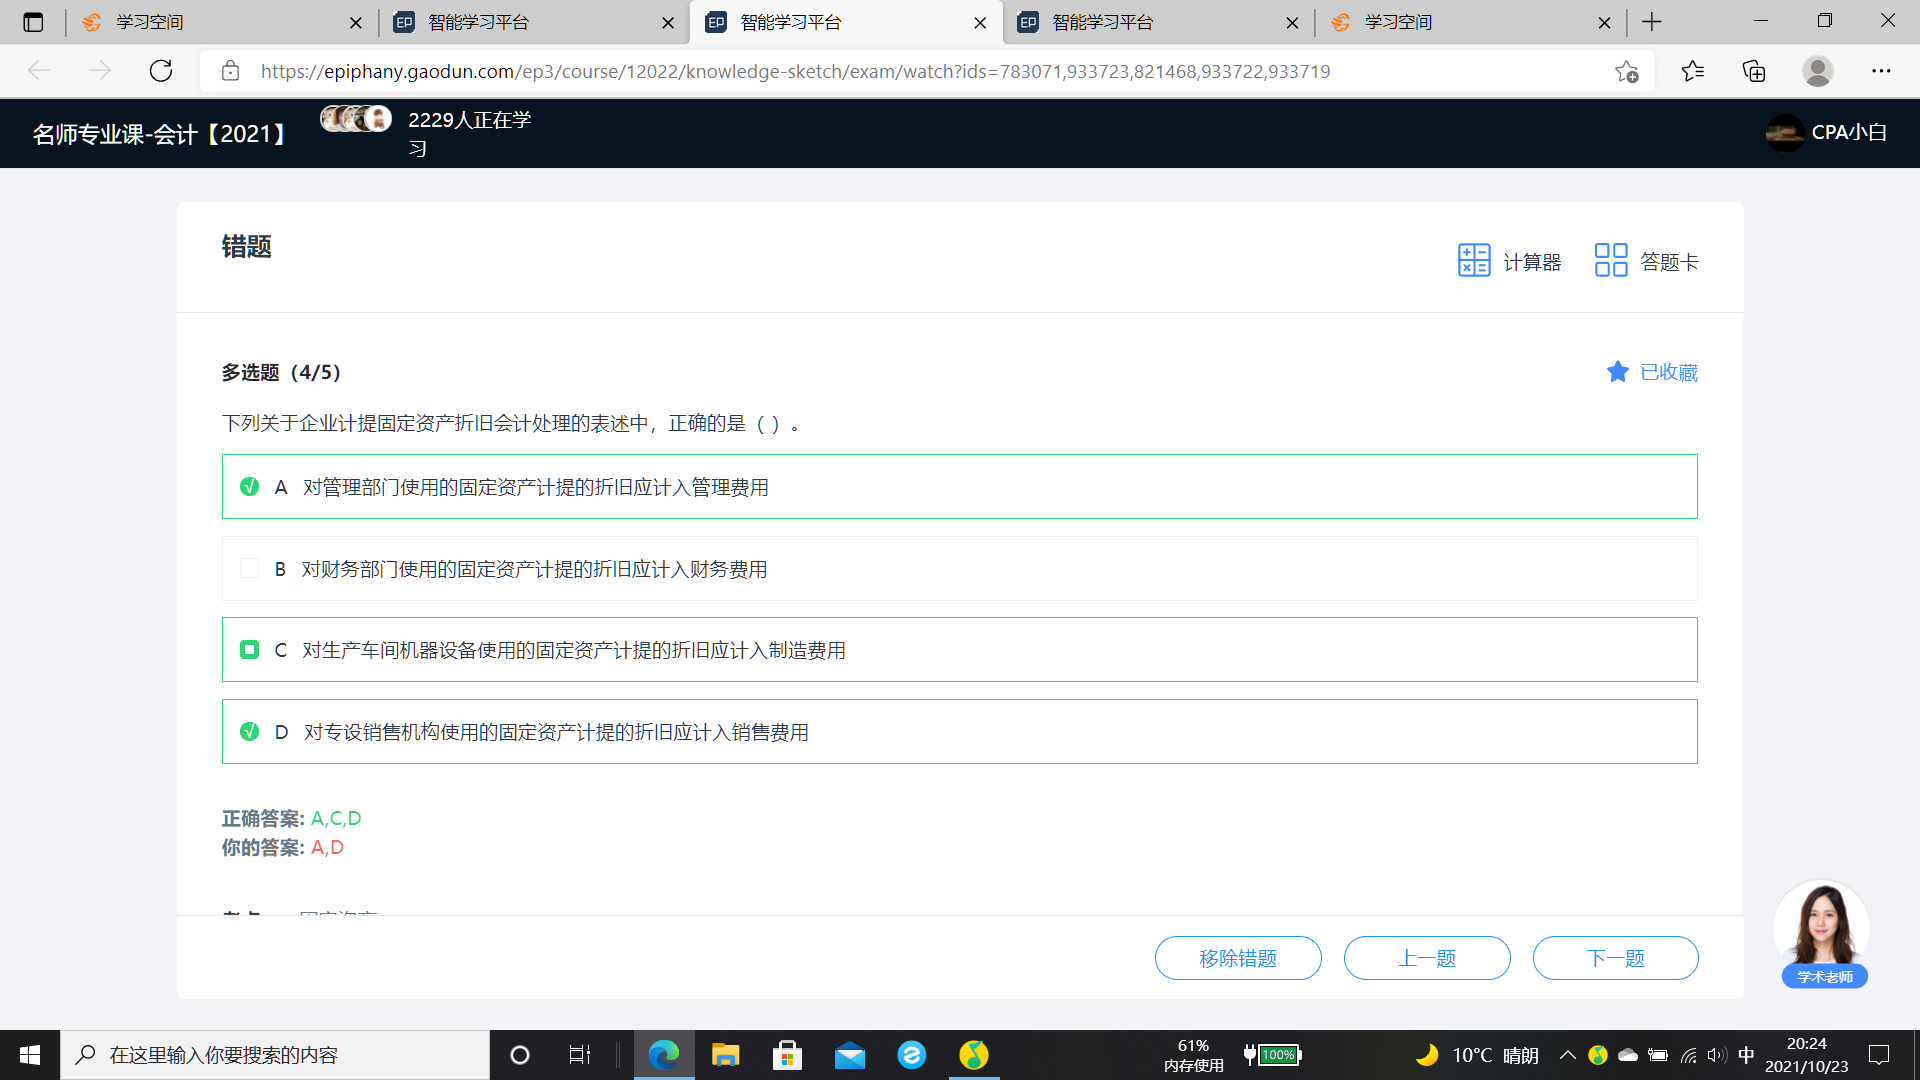The height and width of the screenshot is (1080, 1920).
Task: Switch to last 学习空间 browser tab
Action: point(1469,22)
